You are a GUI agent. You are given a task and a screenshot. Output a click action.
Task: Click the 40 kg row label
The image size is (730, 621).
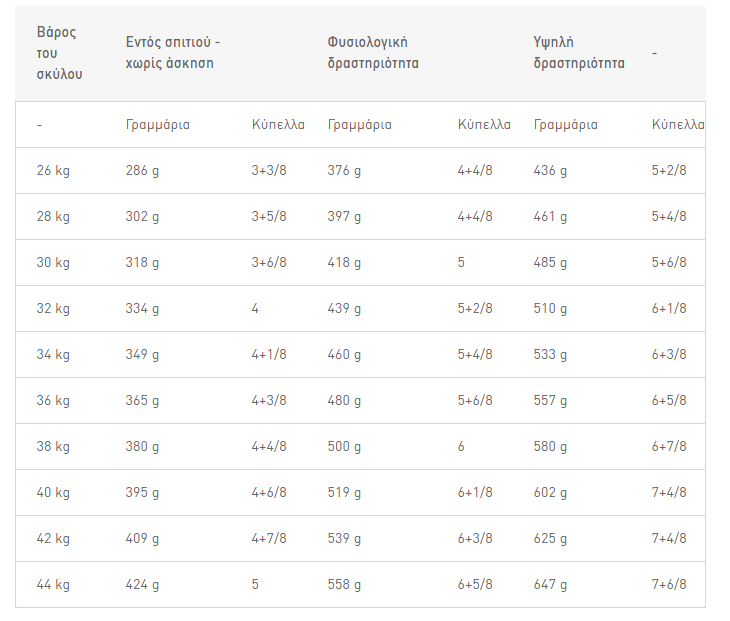point(53,493)
